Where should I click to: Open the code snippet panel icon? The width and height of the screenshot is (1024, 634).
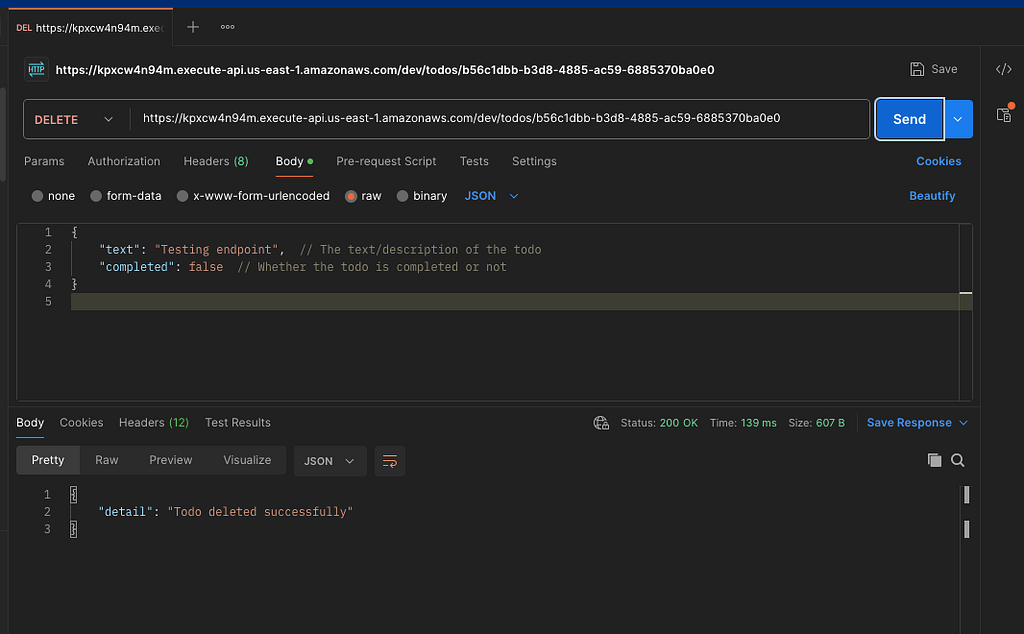(1004, 69)
